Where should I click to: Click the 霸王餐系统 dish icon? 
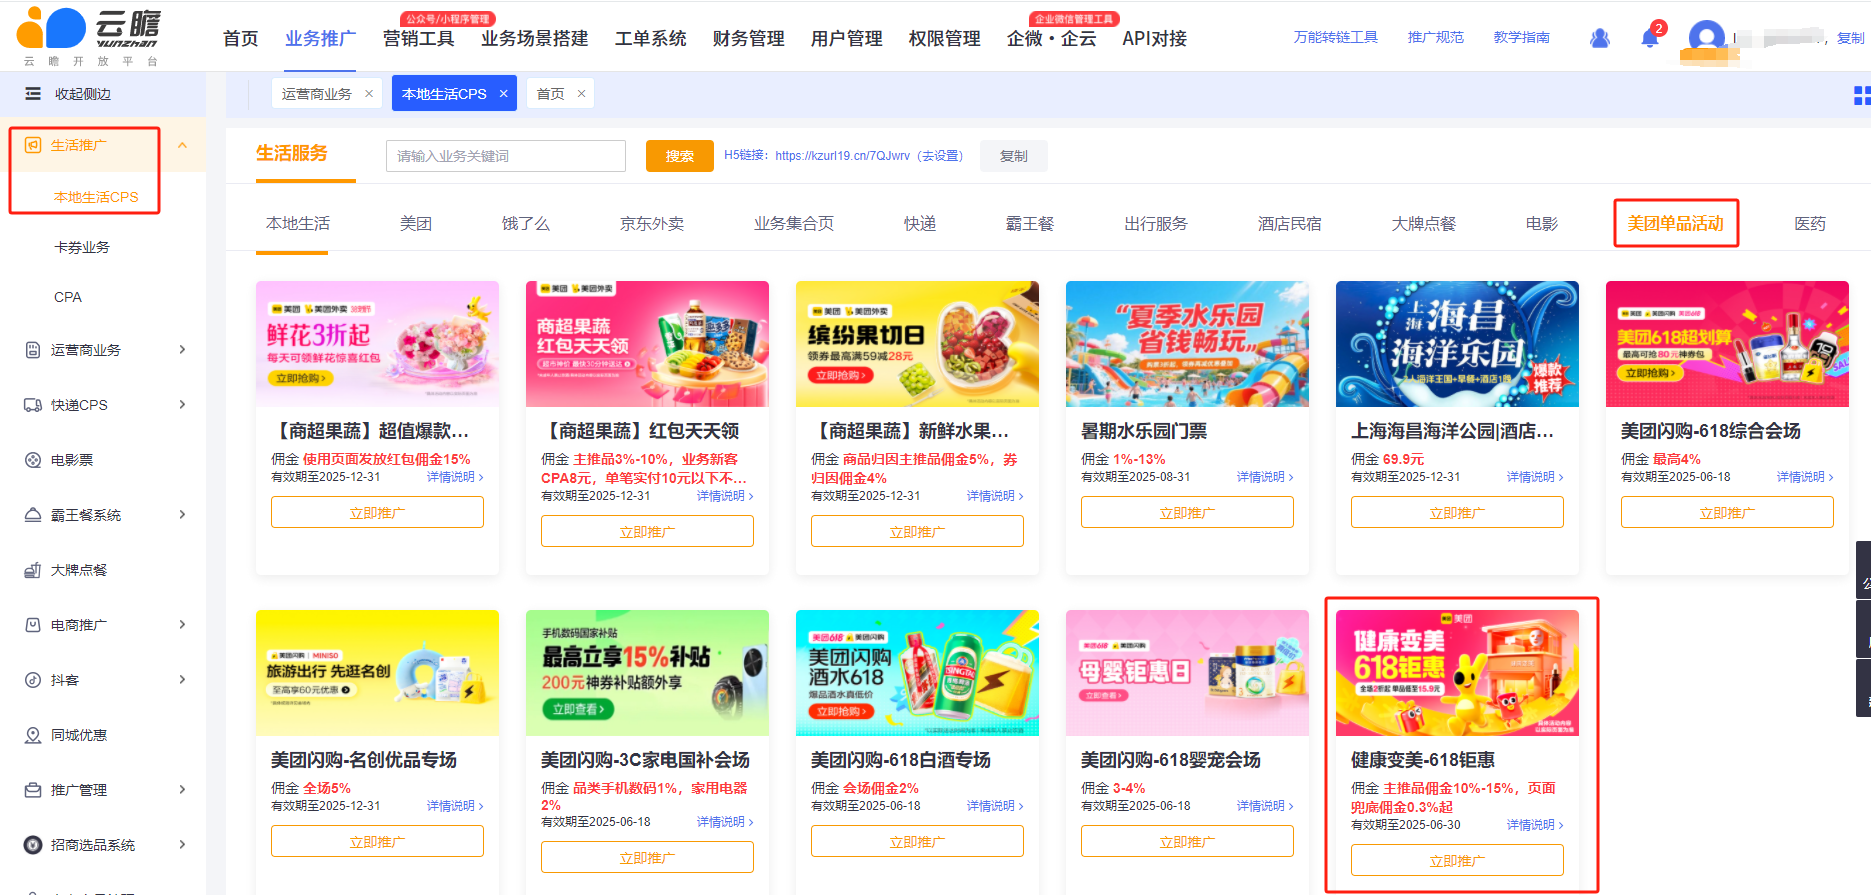click(x=33, y=515)
